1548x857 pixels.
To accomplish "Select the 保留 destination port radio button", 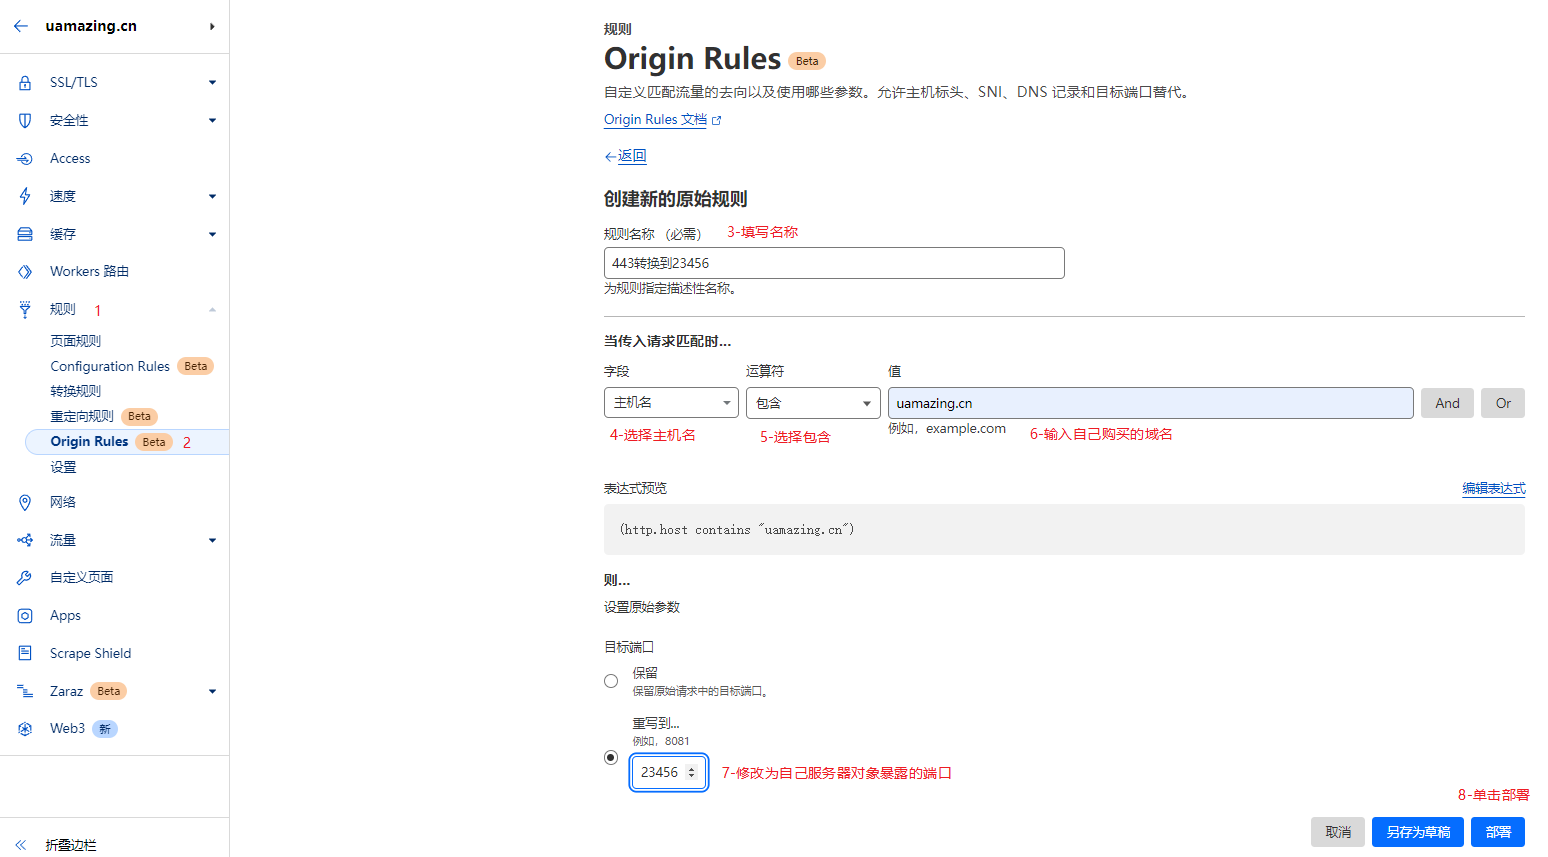I will point(611,681).
